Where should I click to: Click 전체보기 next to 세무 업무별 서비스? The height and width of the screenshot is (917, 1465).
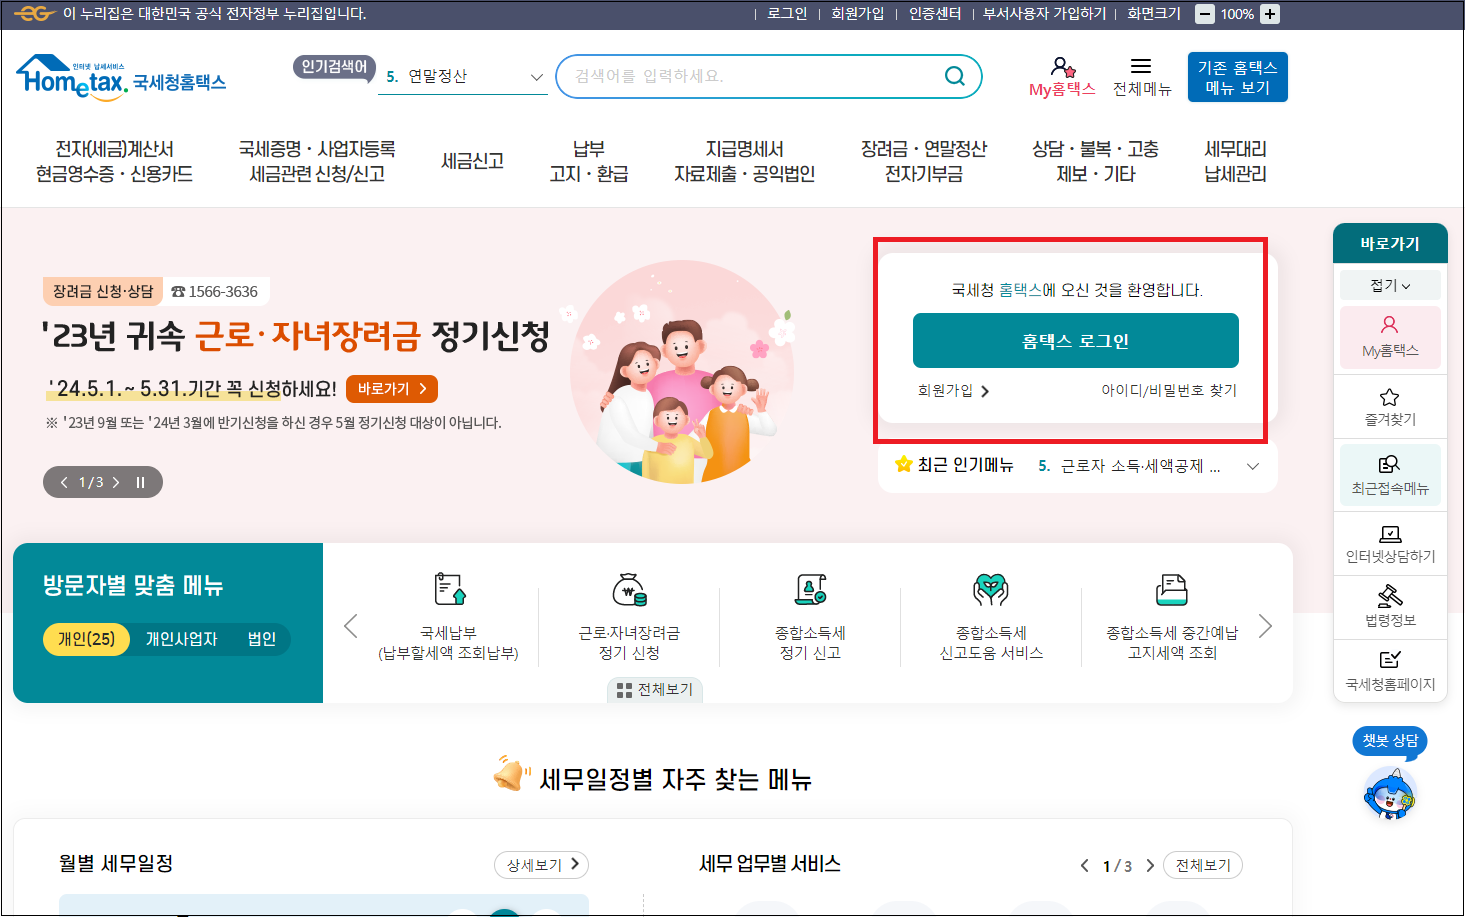pos(1203,865)
